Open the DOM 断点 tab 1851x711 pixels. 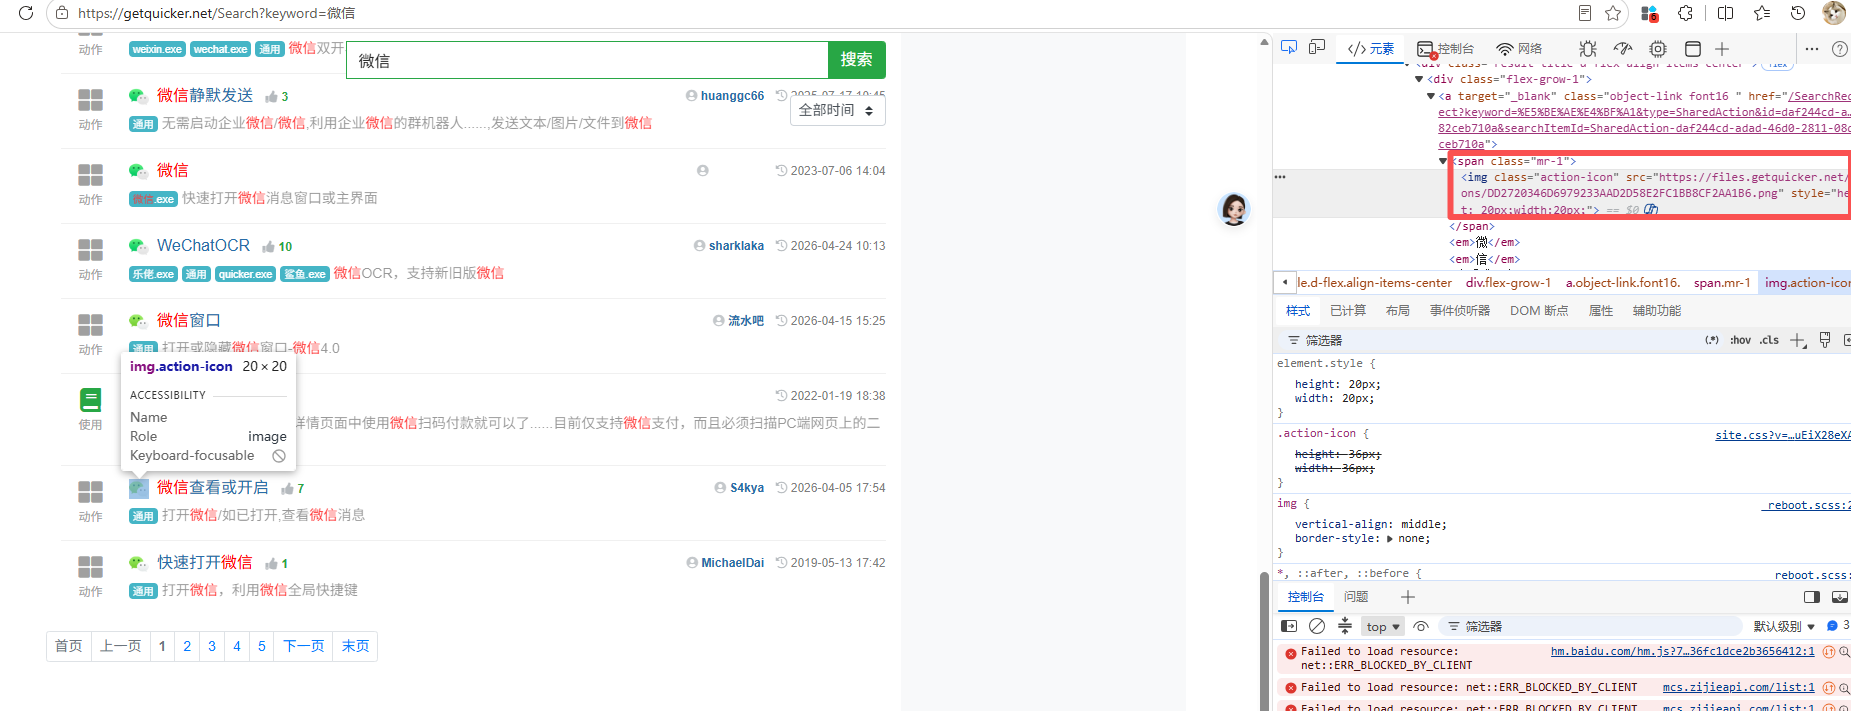point(1539,311)
